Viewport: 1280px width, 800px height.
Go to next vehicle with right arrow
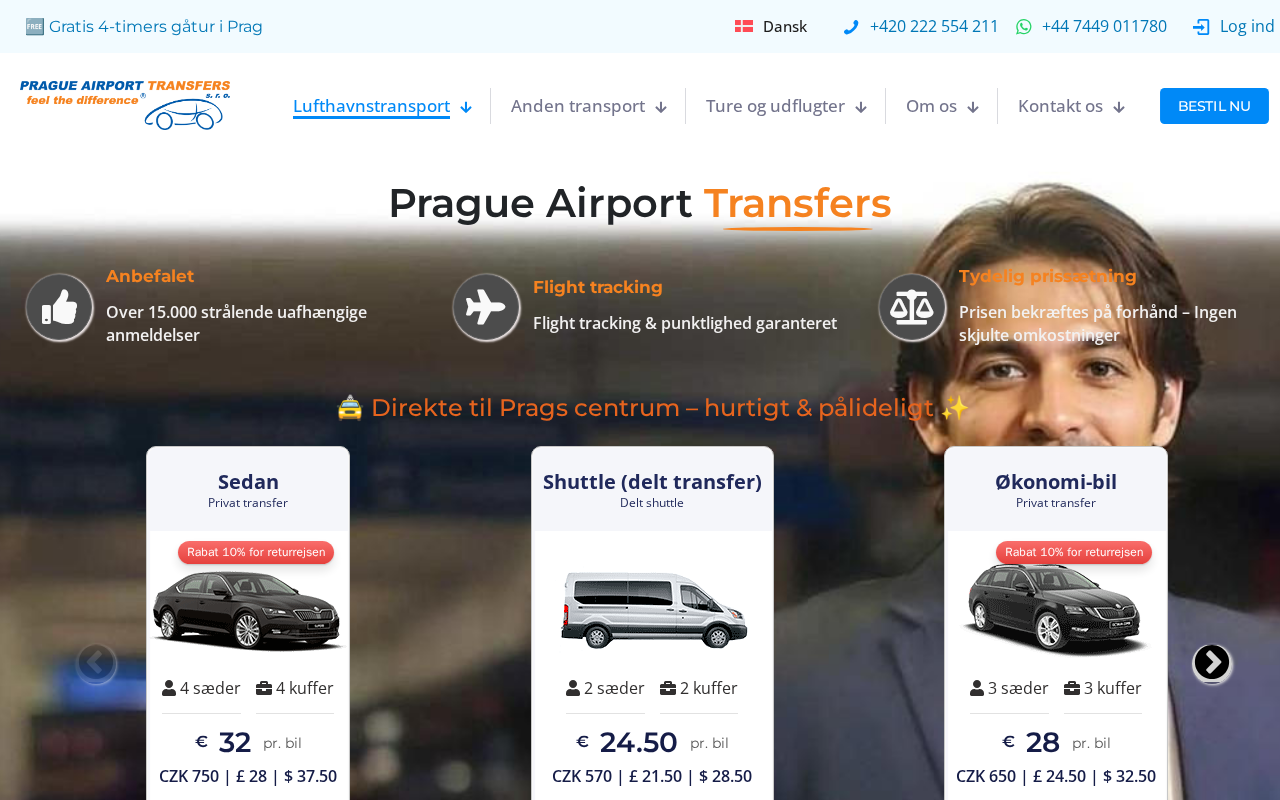coord(1212,662)
